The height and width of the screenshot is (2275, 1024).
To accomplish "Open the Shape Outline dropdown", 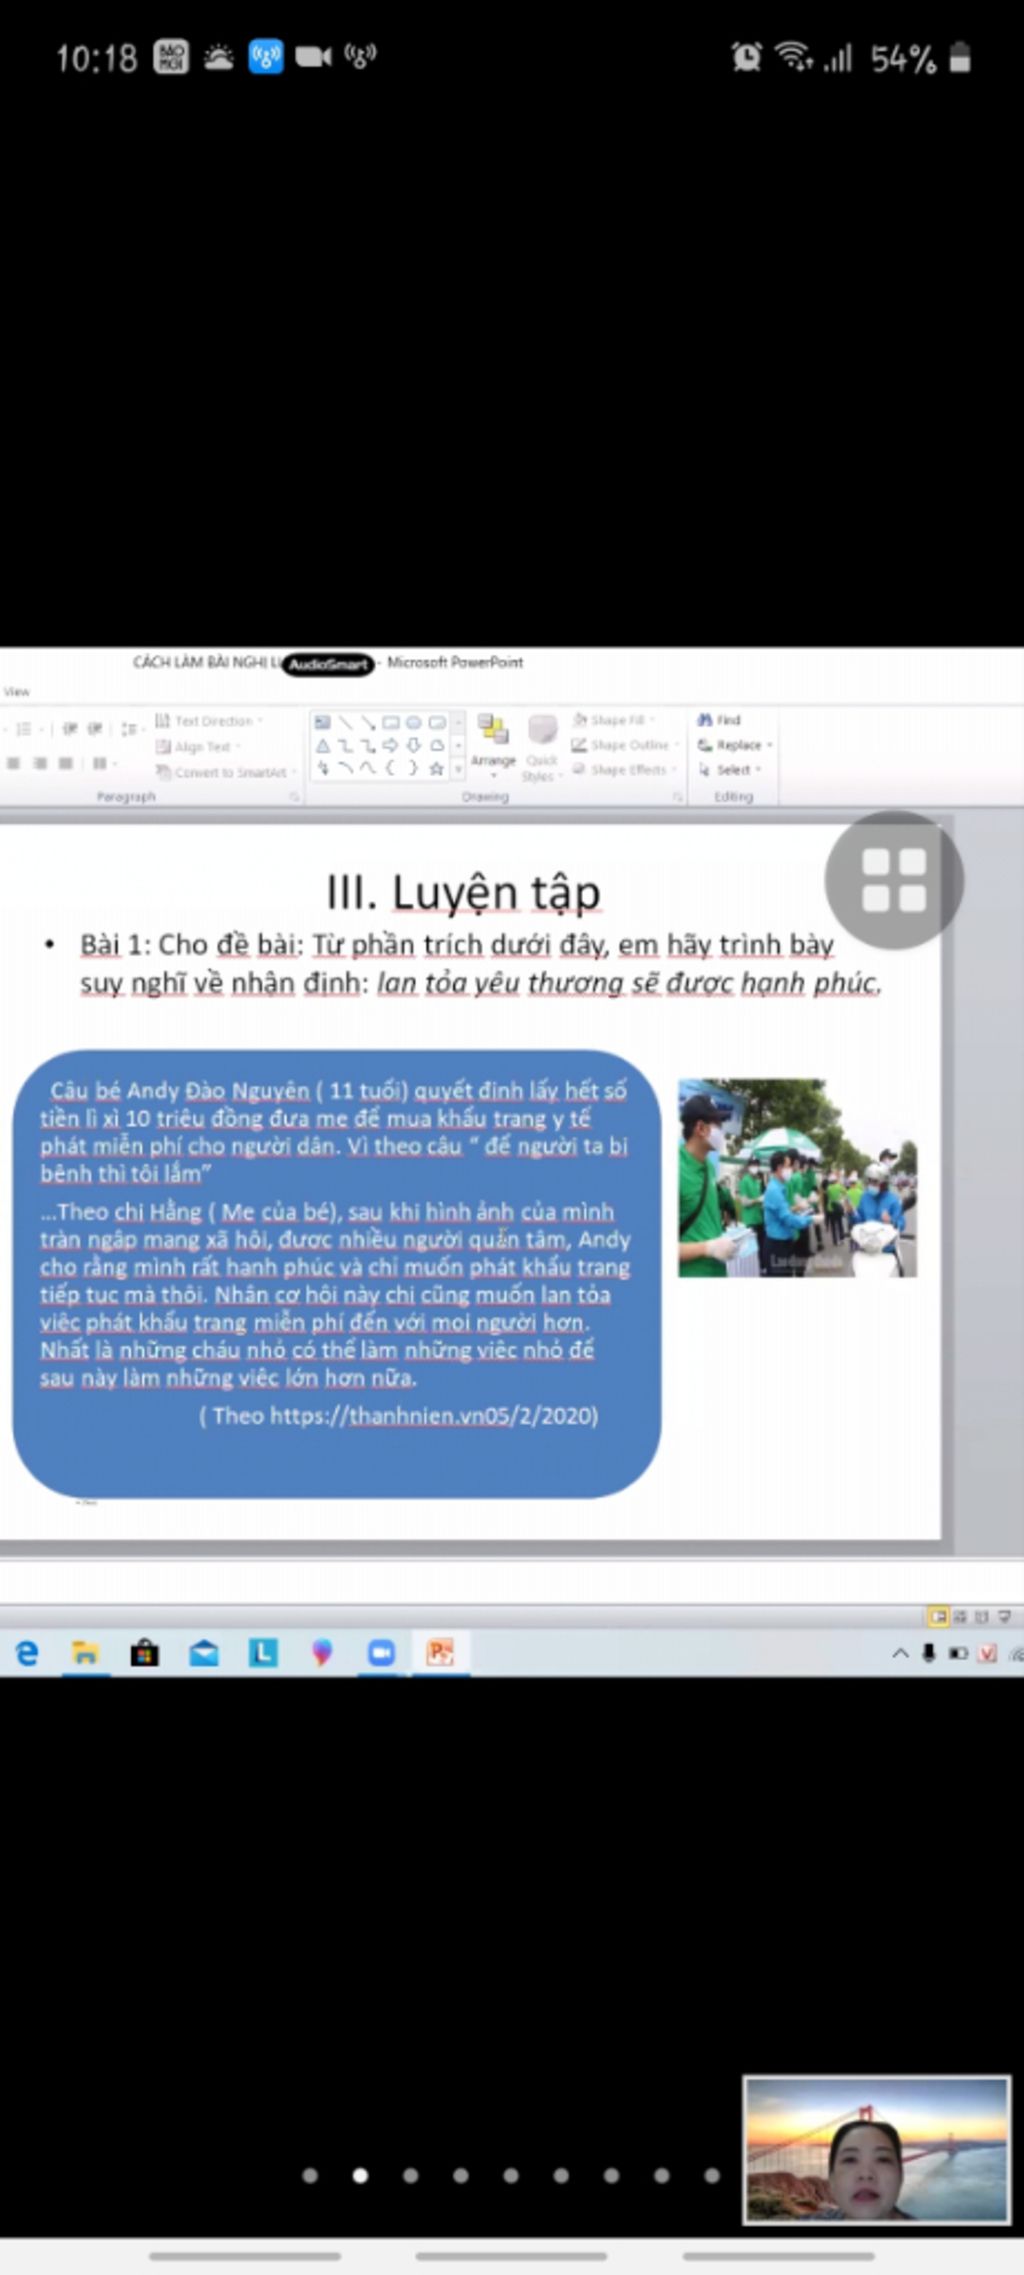I will (x=625, y=745).
